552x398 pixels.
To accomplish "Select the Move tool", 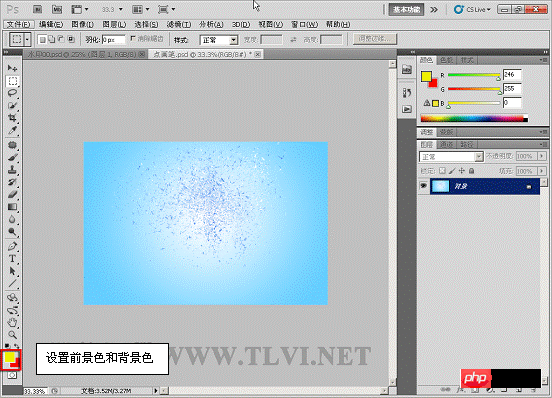I will [x=12, y=68].
